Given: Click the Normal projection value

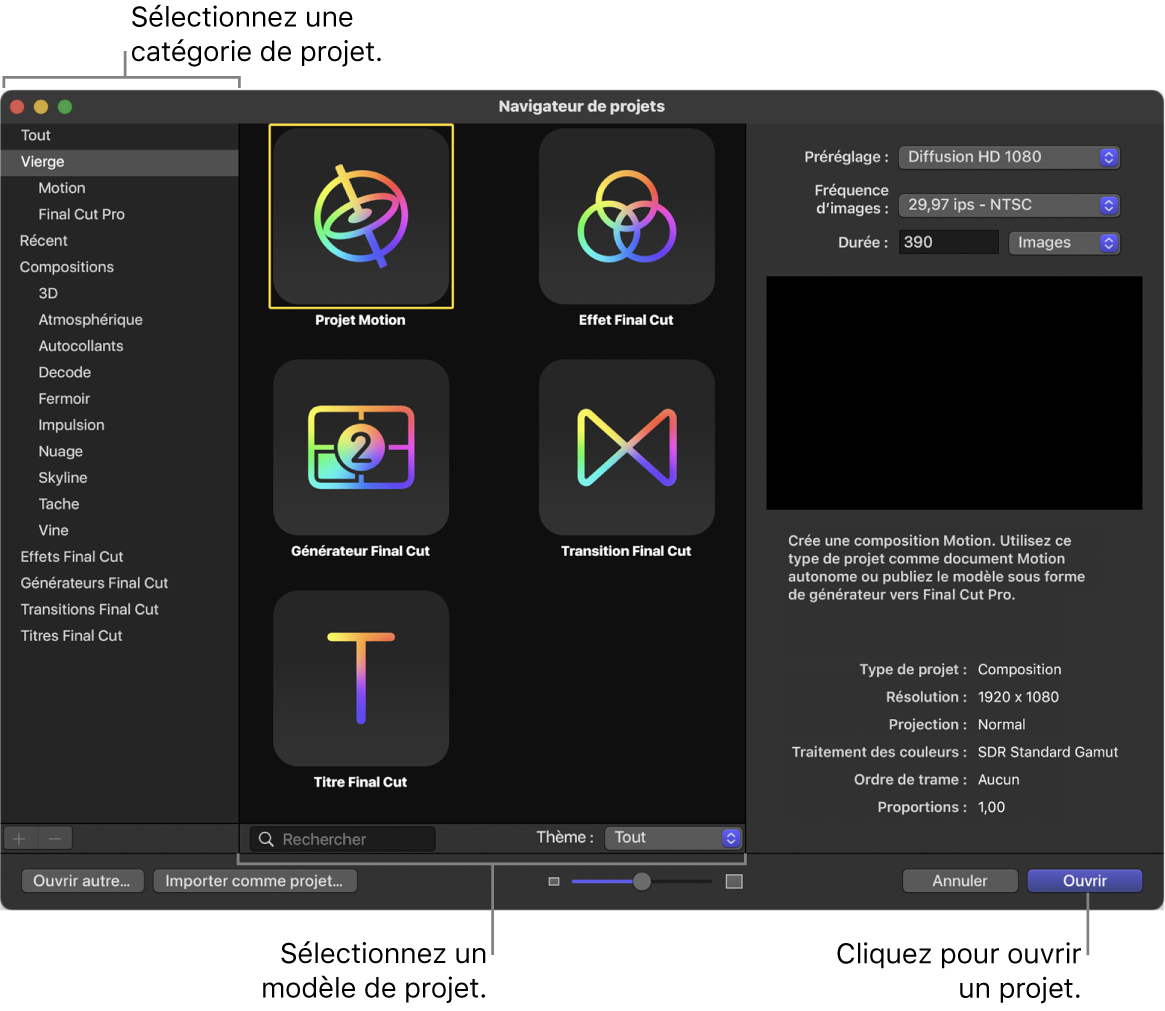Looking at the screenshot, I should click(x=1002, y=724).
